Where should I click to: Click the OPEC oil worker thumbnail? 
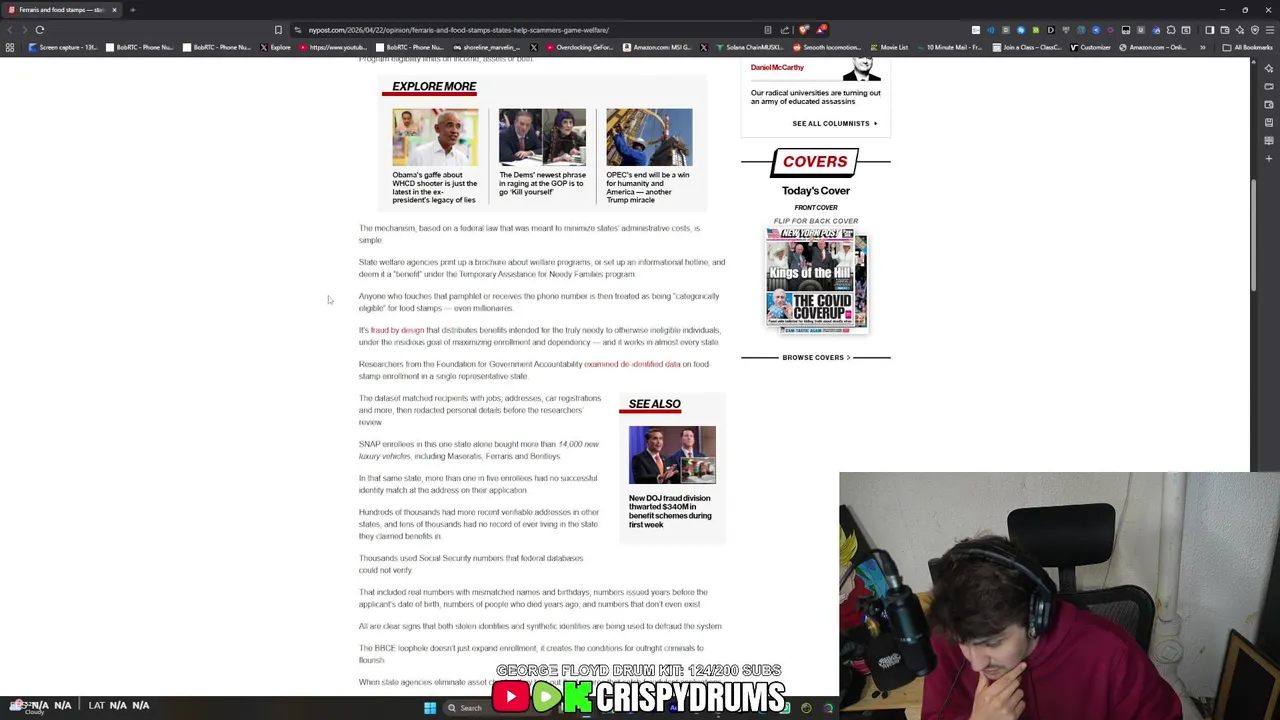click(x=649, y=137)
